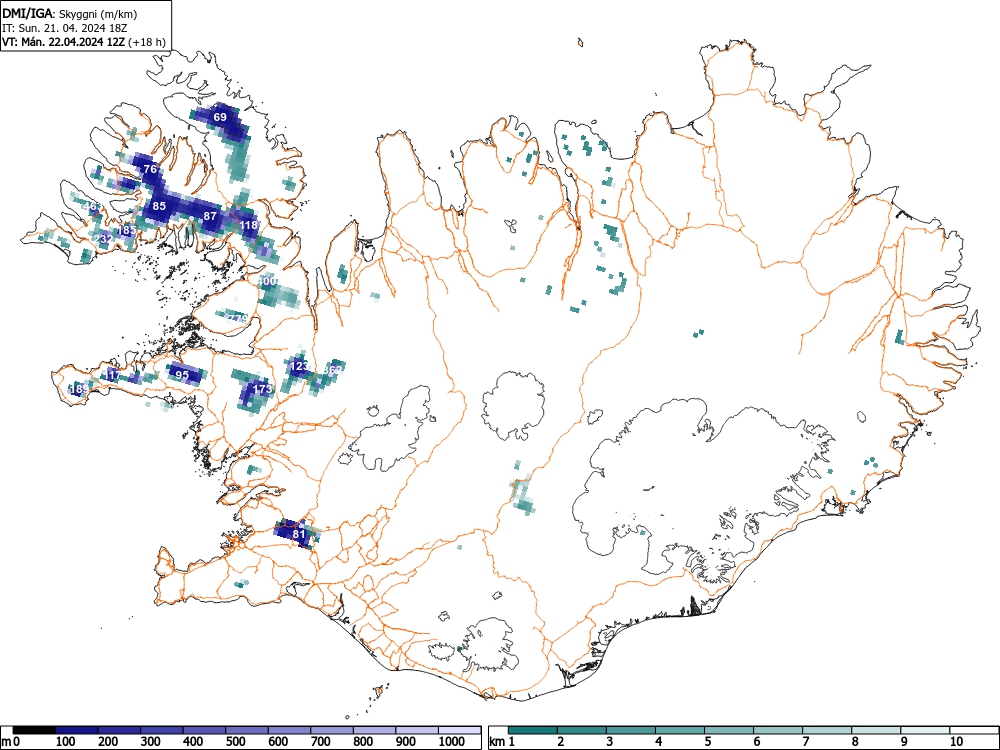Click the black 0–100 m legend swatch
Image resolution: width=1000 pixels, height=750 pixels.
[x=34, y=730]
